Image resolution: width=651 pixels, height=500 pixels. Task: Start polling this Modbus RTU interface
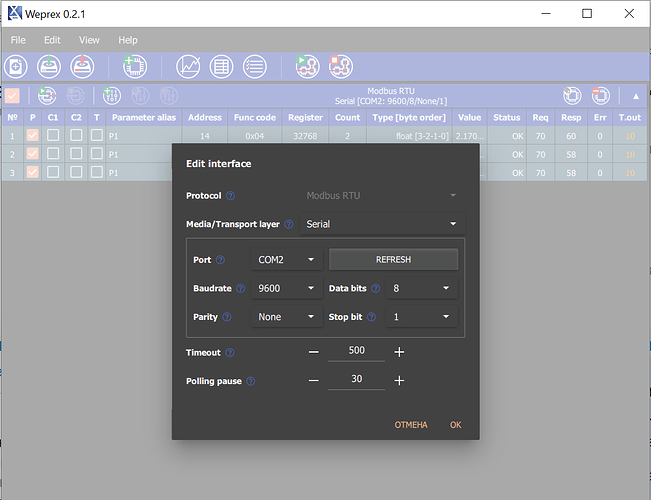47,96
